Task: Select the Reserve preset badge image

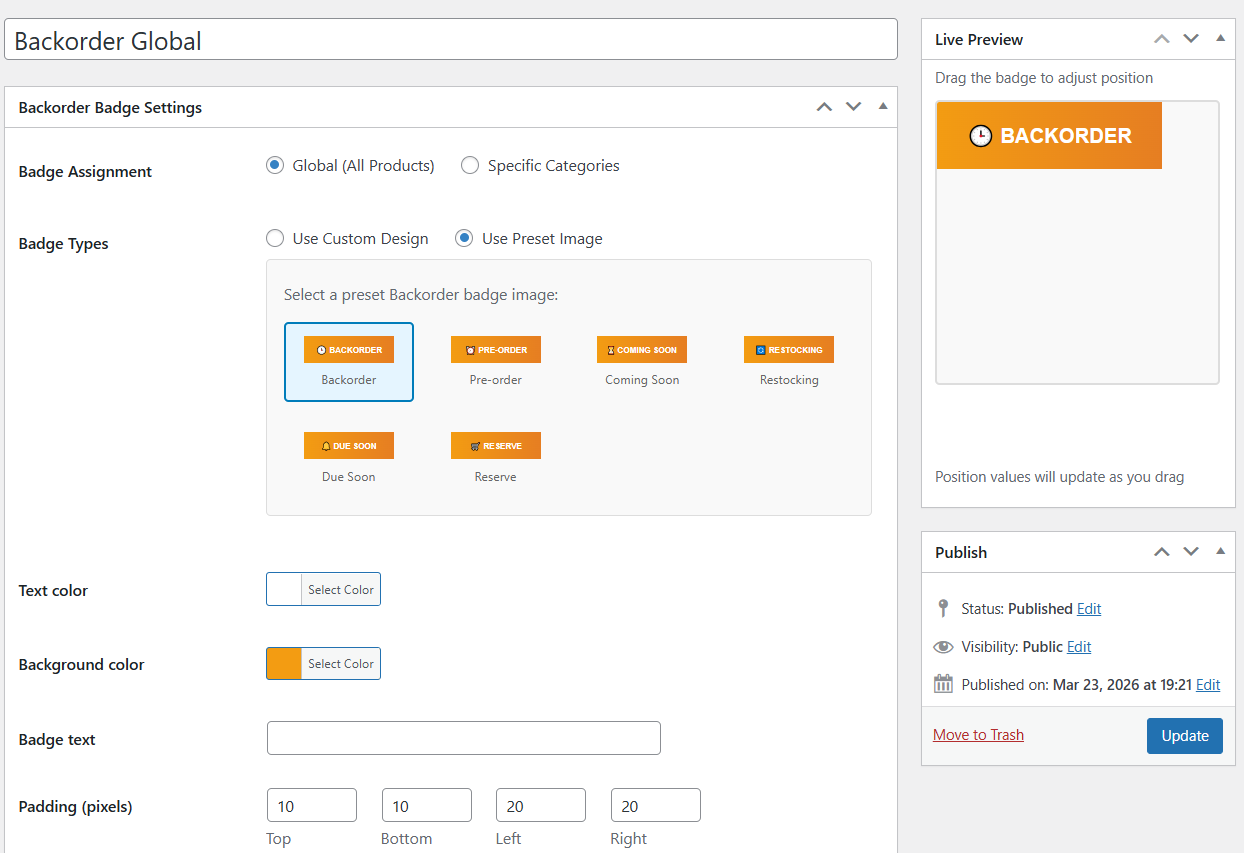Action: (x=495, y=445)
